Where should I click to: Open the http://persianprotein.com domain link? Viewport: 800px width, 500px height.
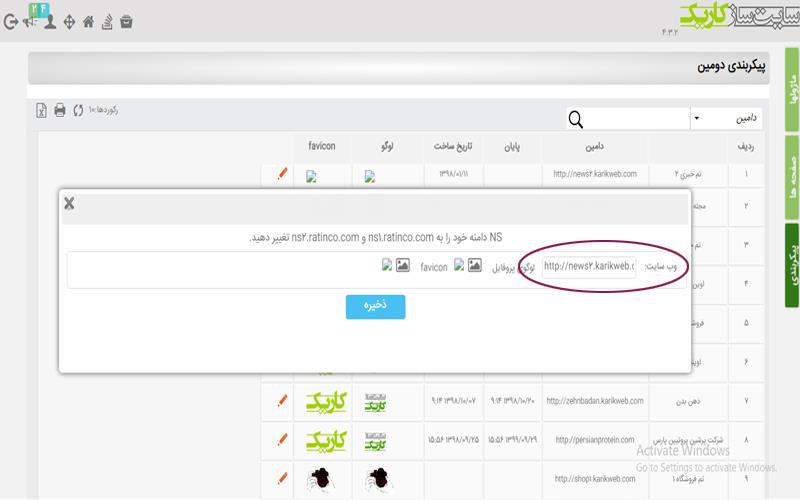pos(595,439)
